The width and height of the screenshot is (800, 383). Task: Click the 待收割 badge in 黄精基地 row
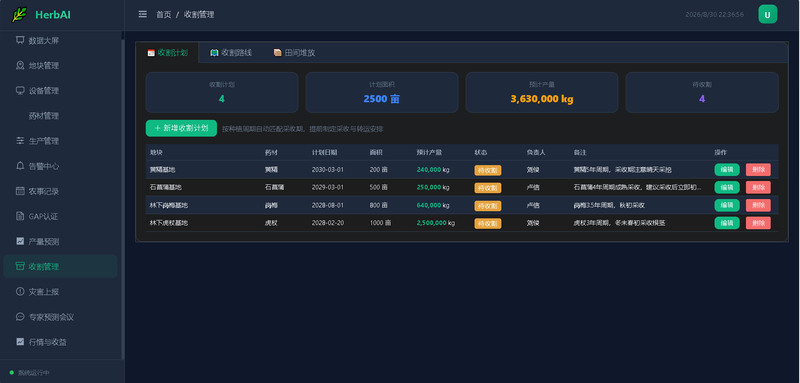(x=488, y=170)
